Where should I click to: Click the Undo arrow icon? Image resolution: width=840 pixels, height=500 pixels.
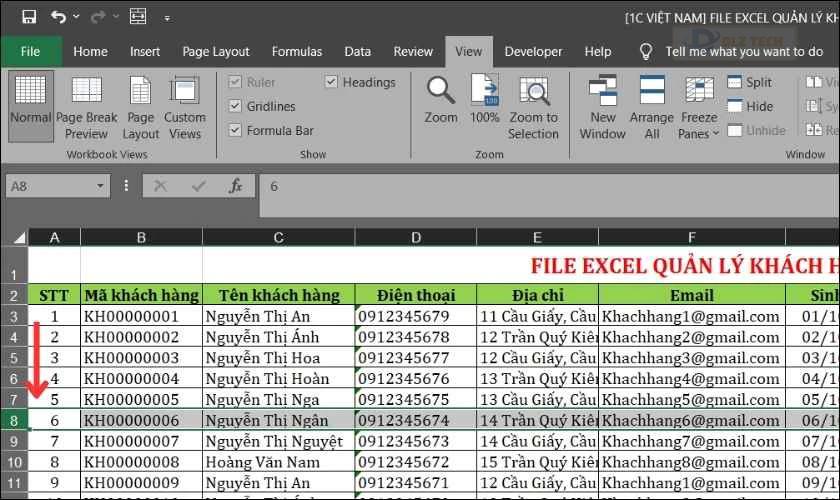pyautogui.click(x=58, y=17)
